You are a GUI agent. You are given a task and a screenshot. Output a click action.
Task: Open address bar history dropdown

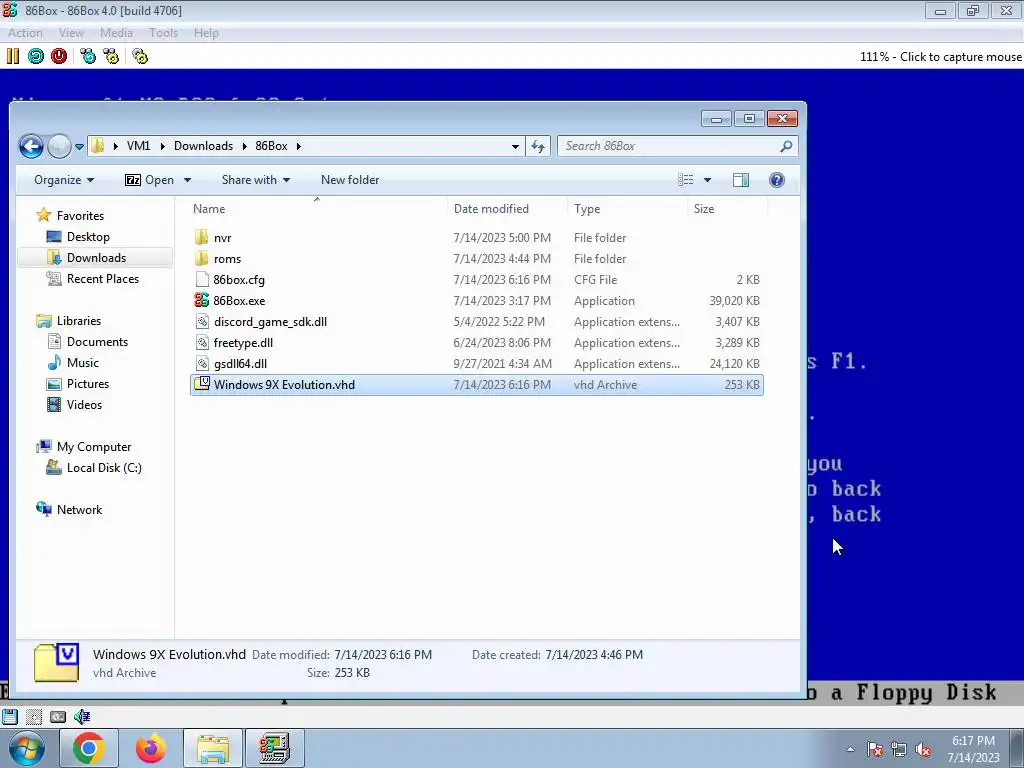pyautogui.click(x=515, y=146)
